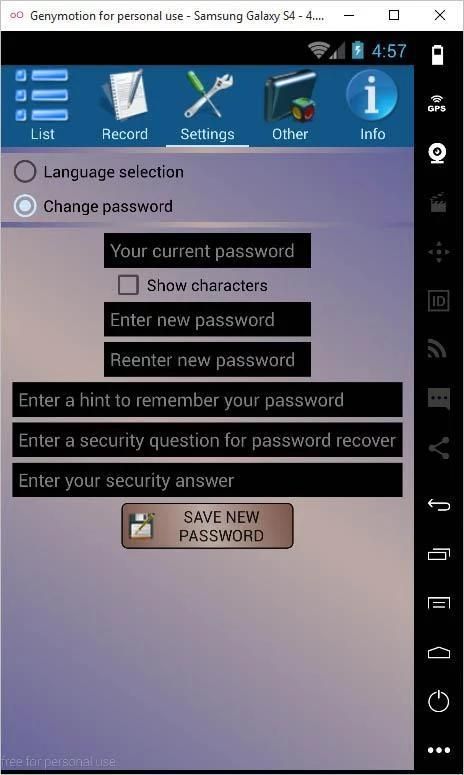Screen dimensions: 464x775
Task: Click the Reenter new password field
Action: [x=208, y=359]
